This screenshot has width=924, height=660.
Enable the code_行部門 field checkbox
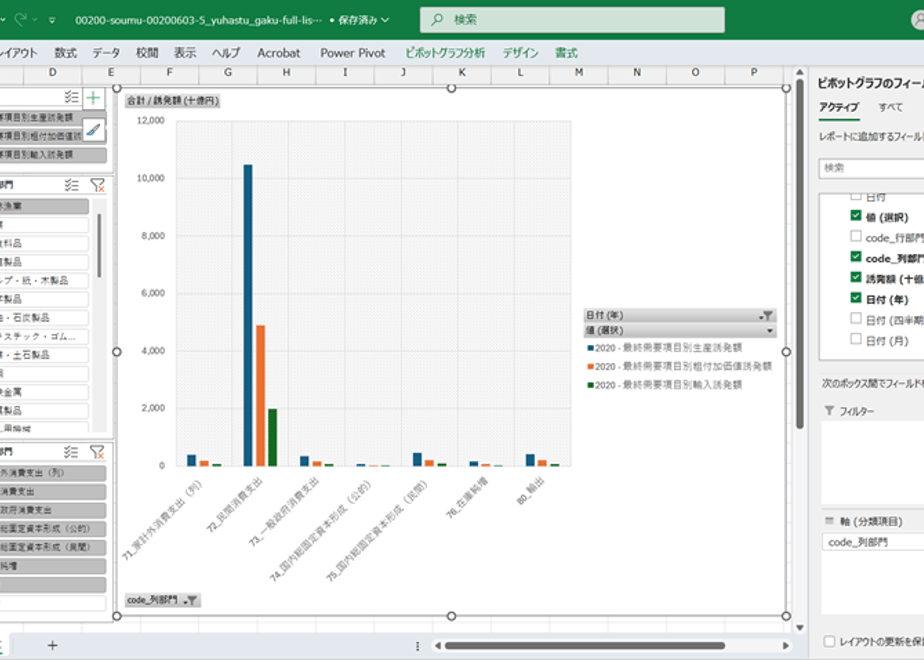click(x=856, y=236)
